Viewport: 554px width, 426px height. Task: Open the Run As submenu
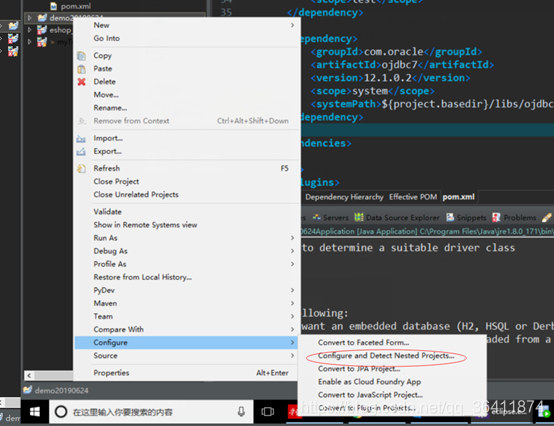pyautogui.click(x=187, y=238)
